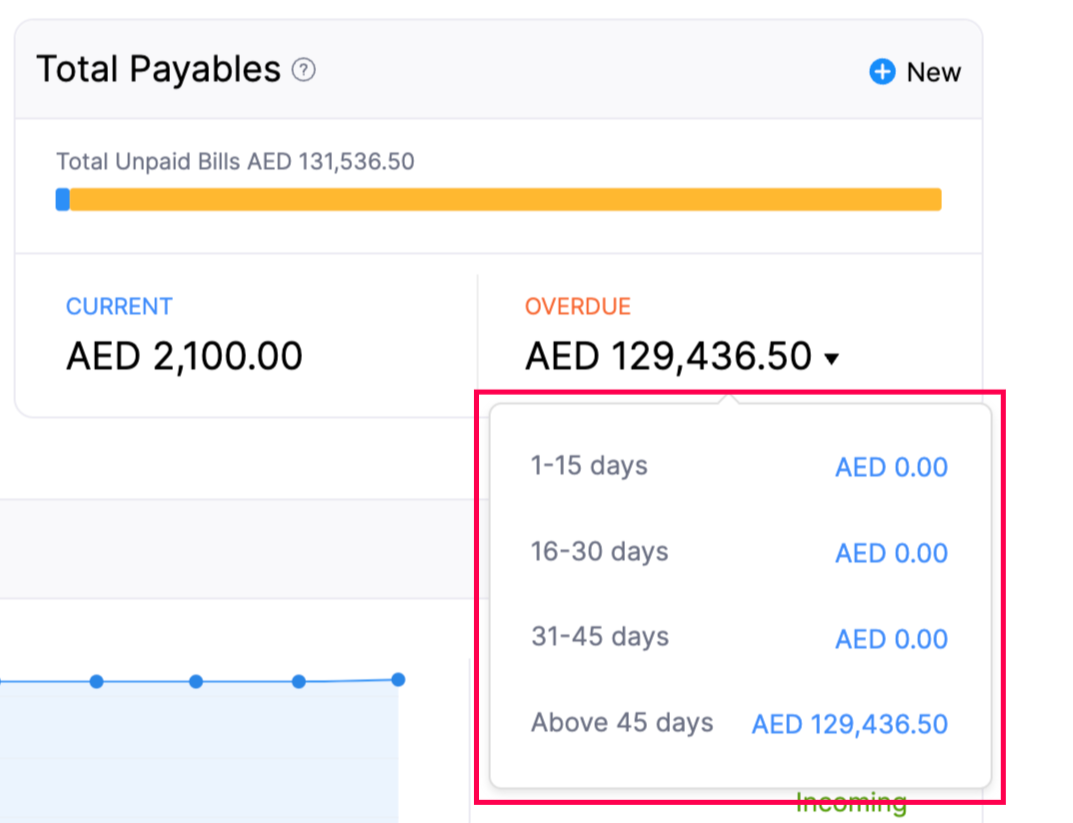
Task: Click the leftmost visible chart data point
Action: (97, 682)
